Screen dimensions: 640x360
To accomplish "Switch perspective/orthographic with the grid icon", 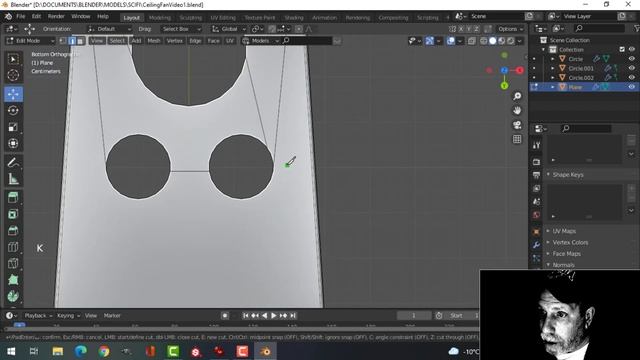I will 517,139.
